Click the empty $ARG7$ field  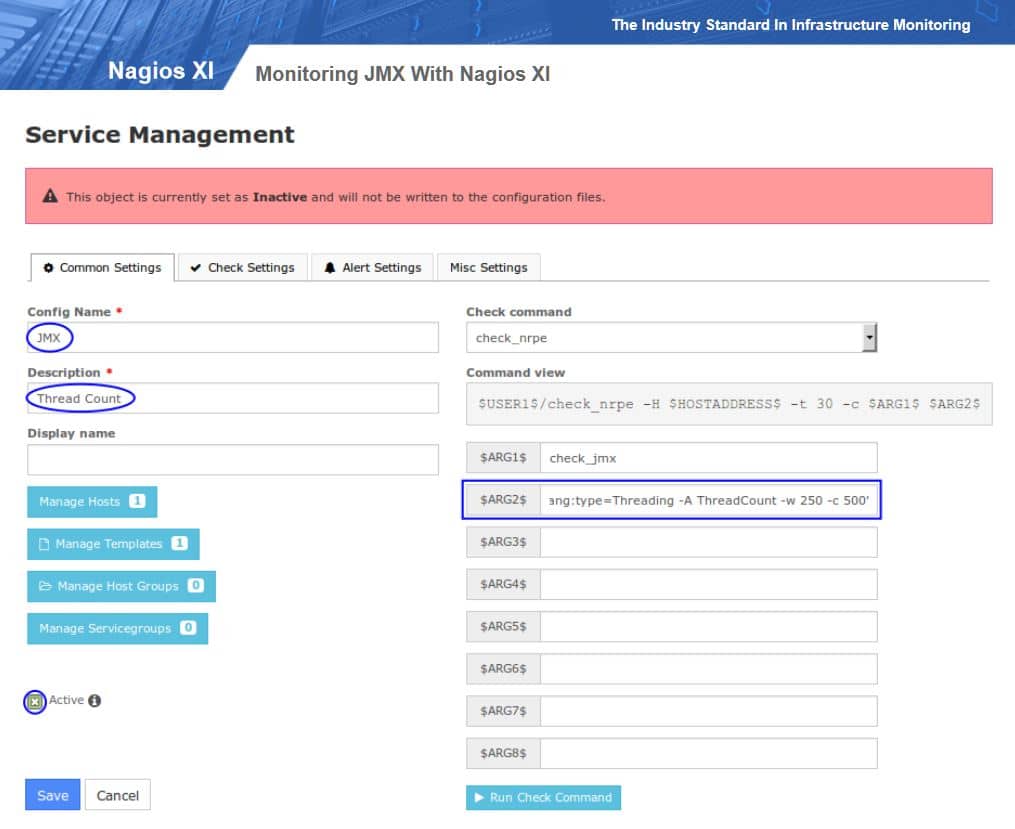[x=709, y=711]
